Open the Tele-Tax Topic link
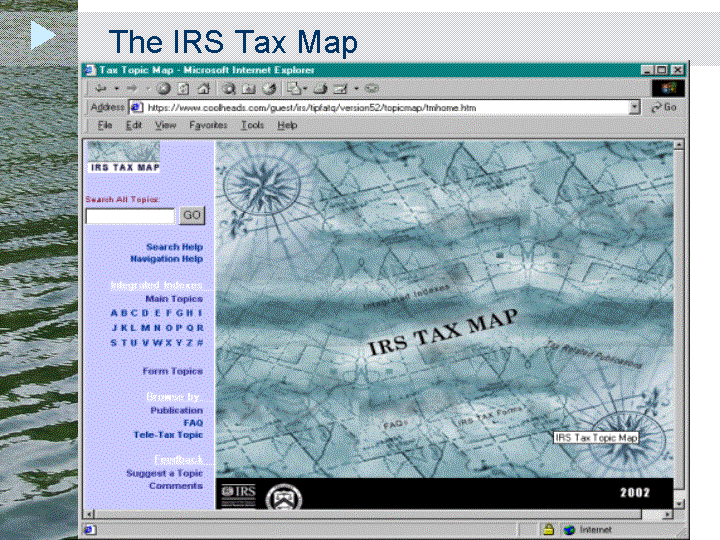Image resolution: width=720 pixels, height=540 pixels. pos(168,434)
